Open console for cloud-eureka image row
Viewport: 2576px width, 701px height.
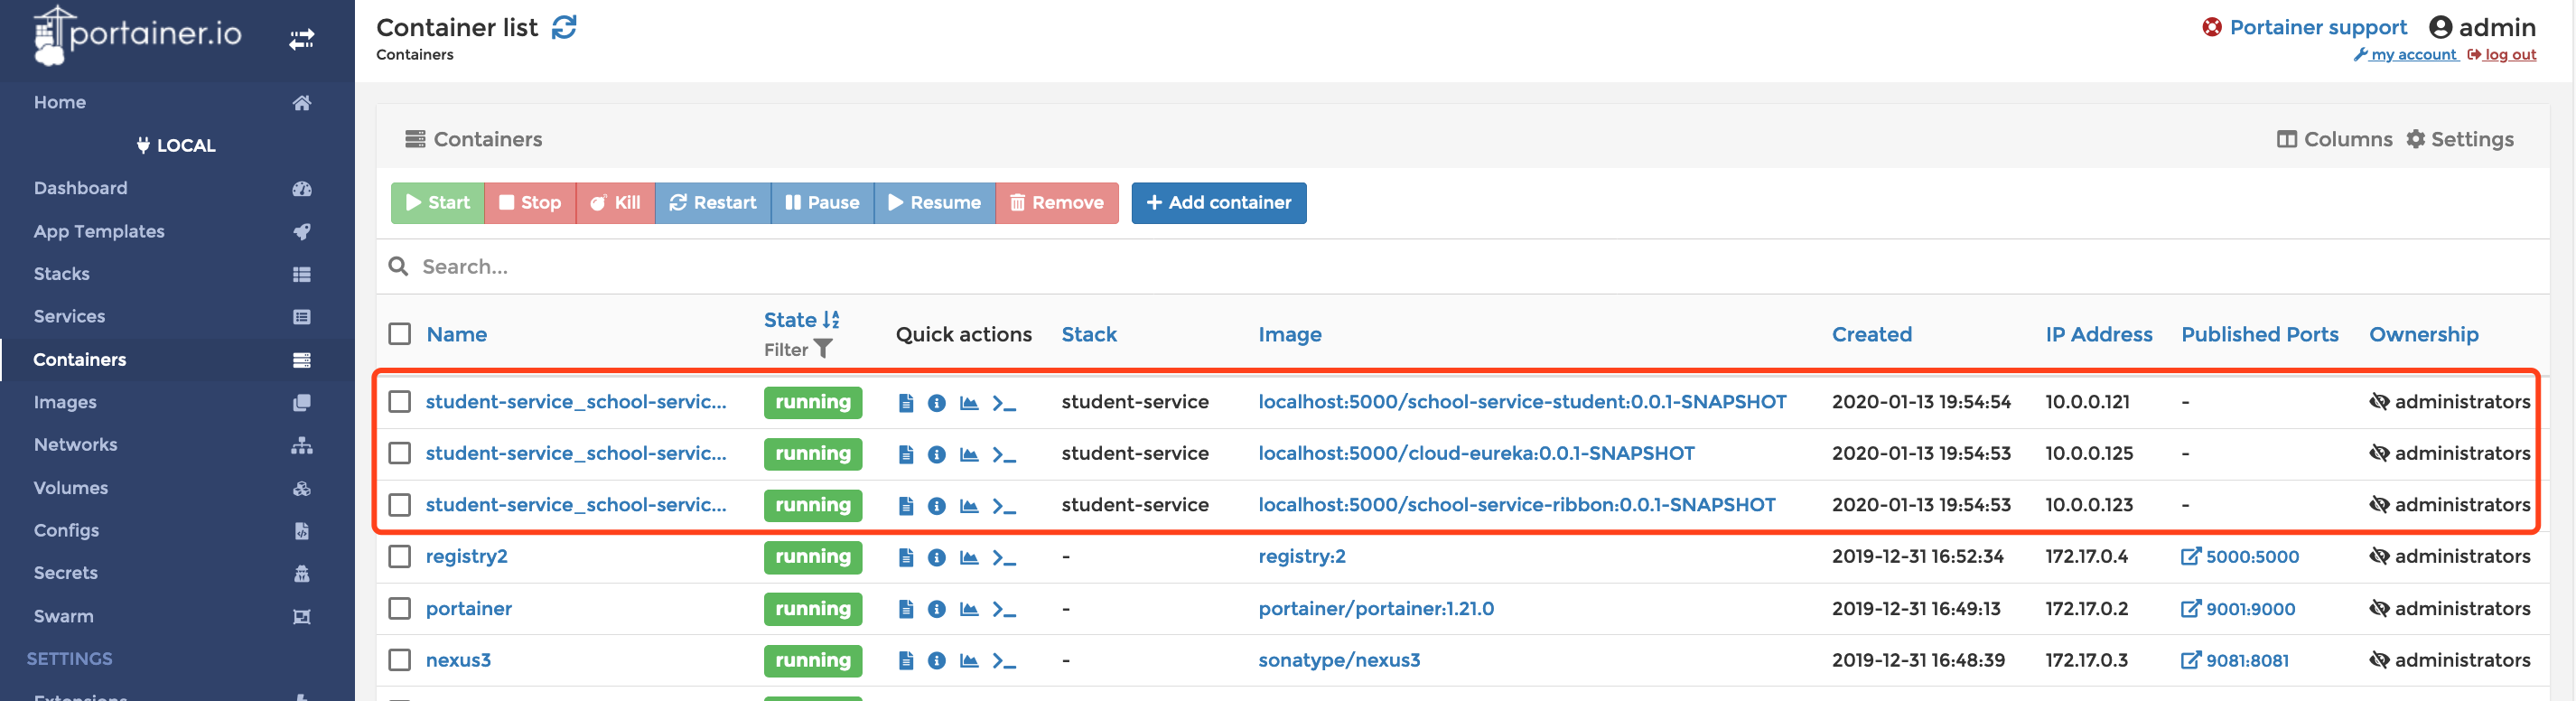(x=1004, y=455)
